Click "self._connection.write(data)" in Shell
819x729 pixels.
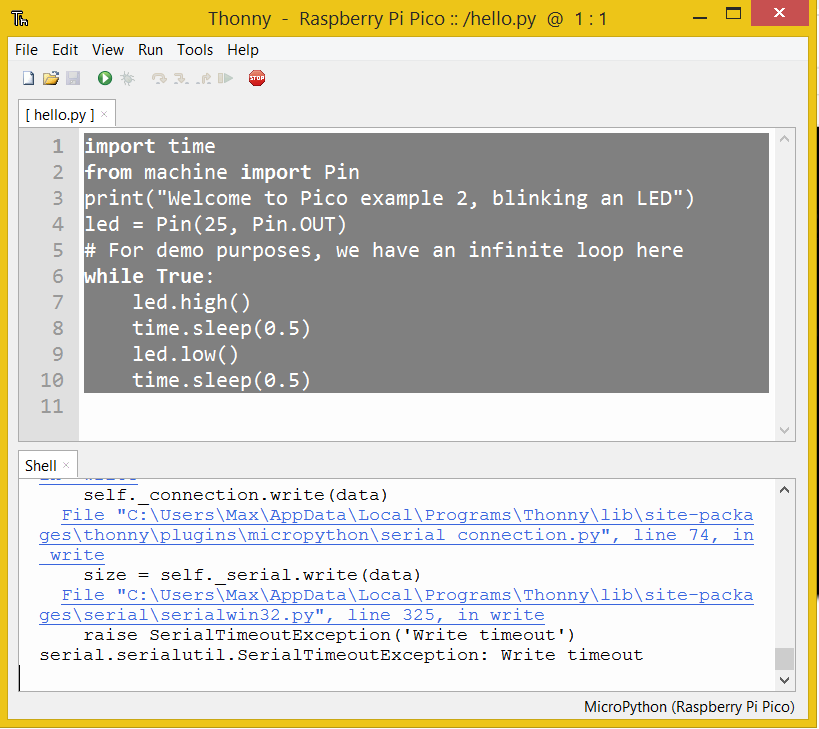236,495
